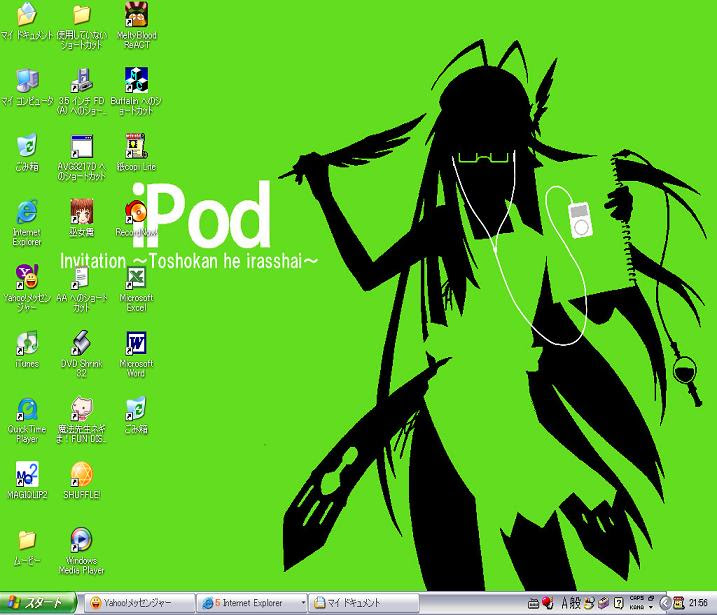The width and height of the screenshot is (717, 615).
Task: Open the マイ ドキュメント desktop folder icon
Action: tap(27, 15)
